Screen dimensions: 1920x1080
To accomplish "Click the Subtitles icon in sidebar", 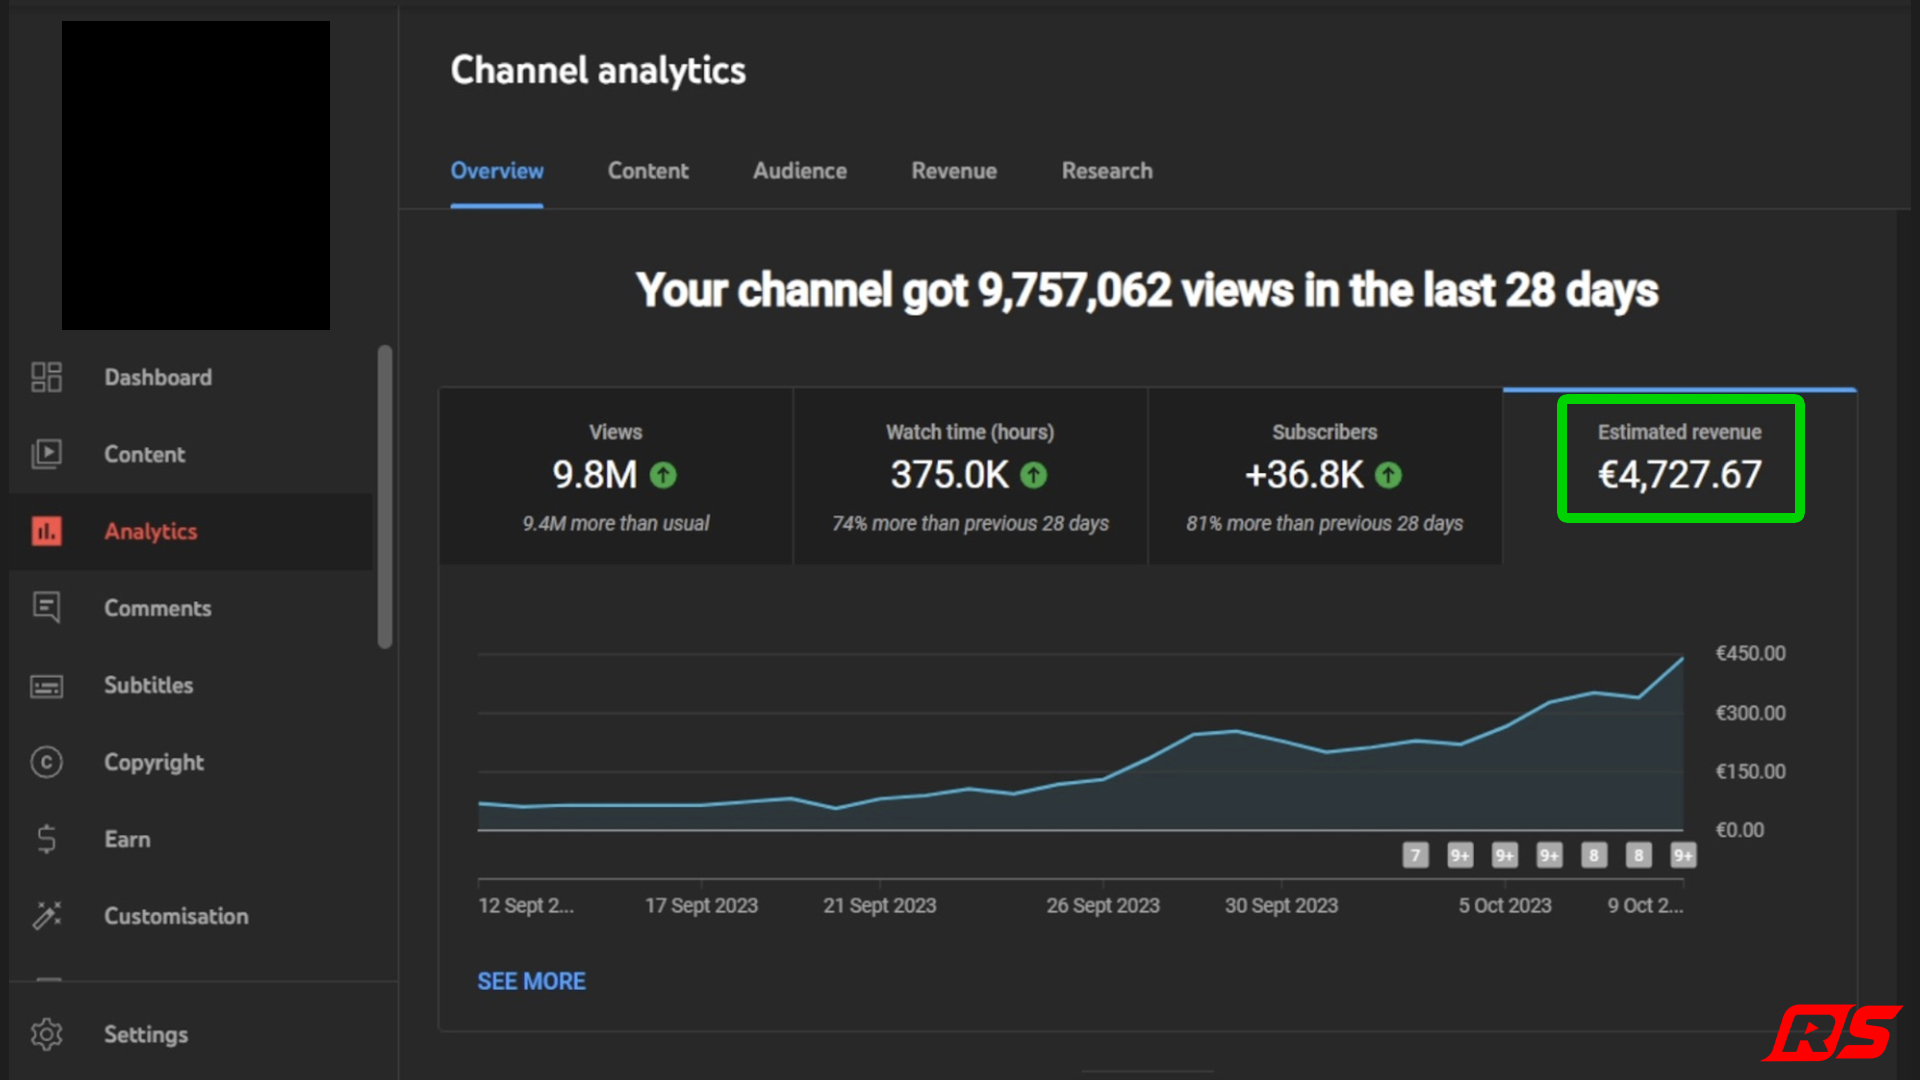I will point(46,686).
